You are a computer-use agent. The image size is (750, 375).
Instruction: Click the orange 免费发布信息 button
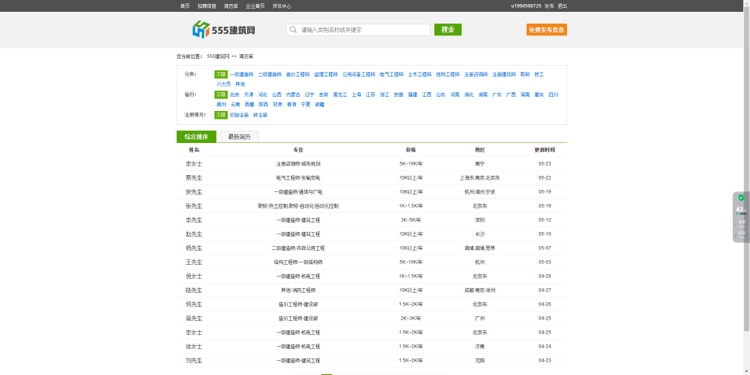[547, 30]
